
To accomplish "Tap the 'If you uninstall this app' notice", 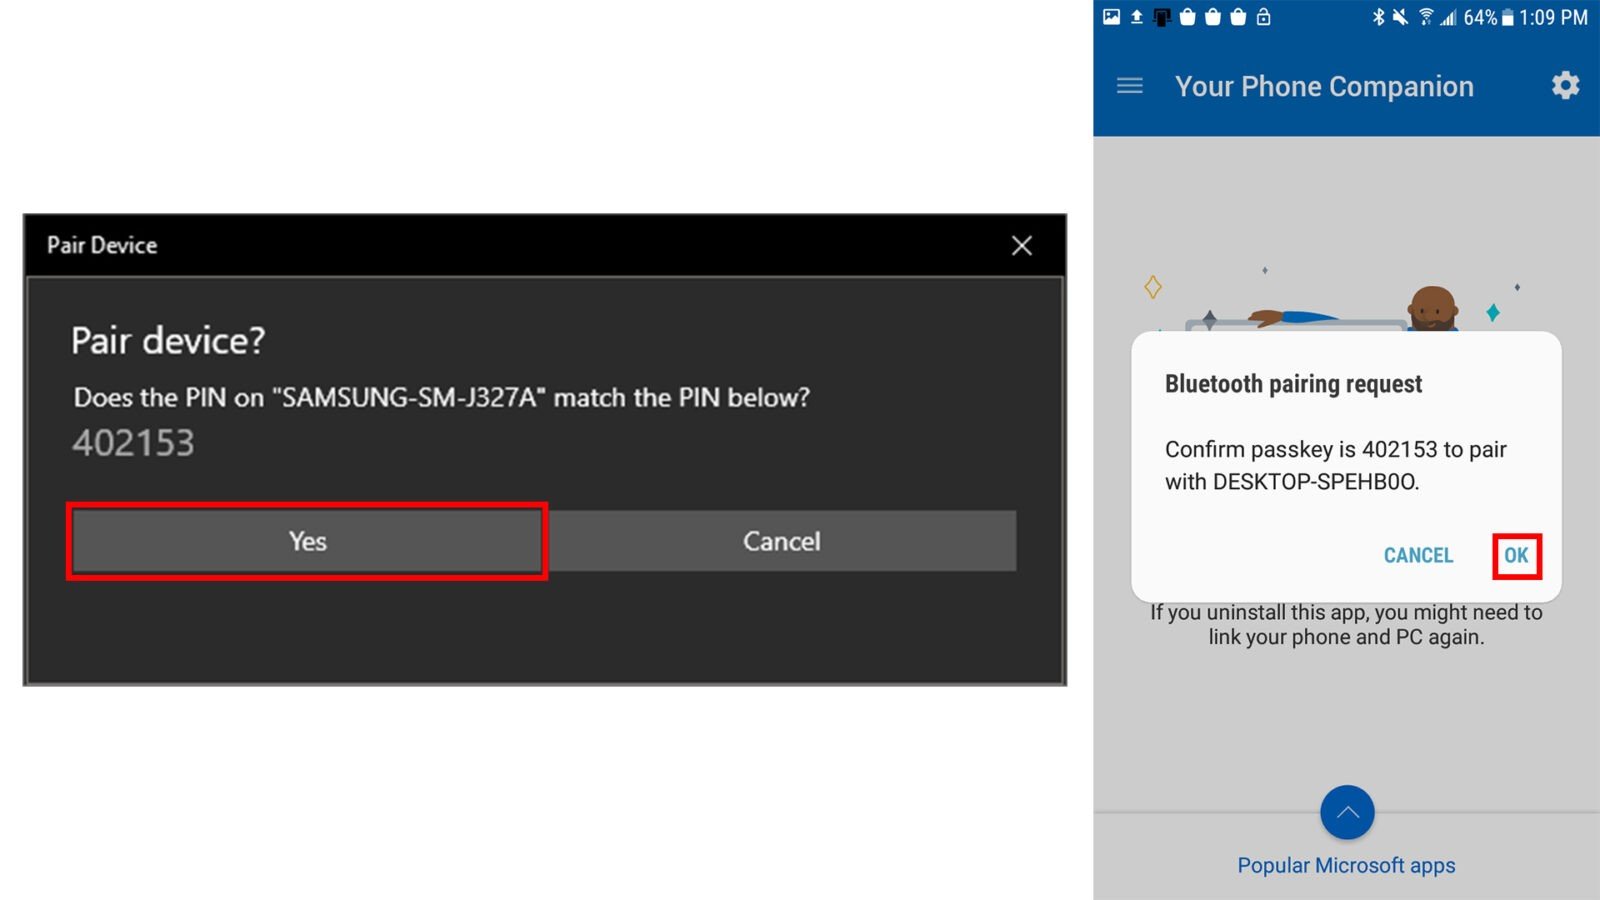I will pyautogui.click(x=1346, y=625).
